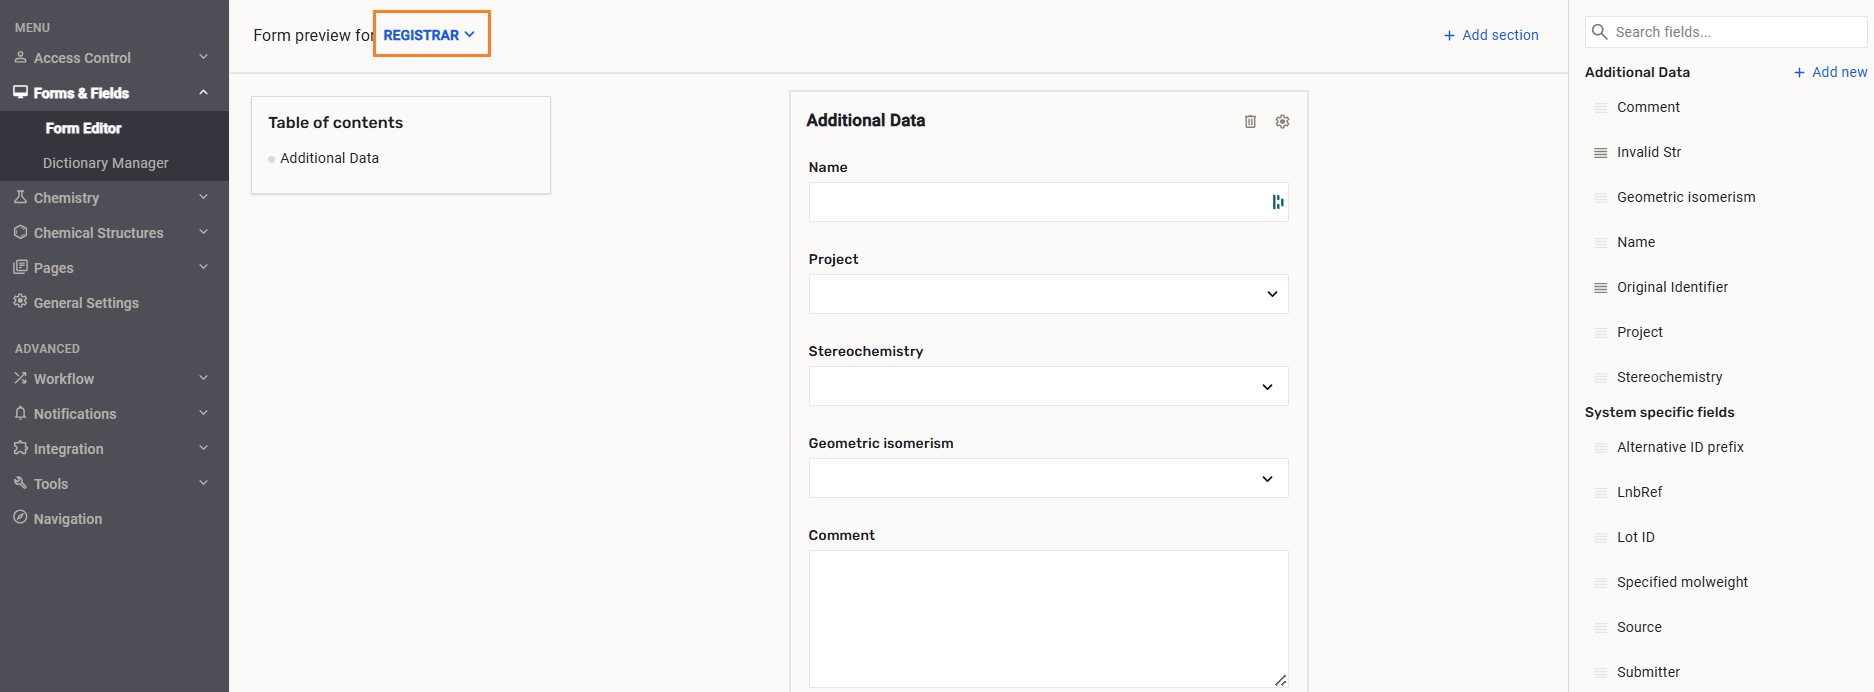The width and height of the screenshot is (1874, 692).
Task: Expand the Stereochemistry dropdown field
Action: coord(1047,386)
